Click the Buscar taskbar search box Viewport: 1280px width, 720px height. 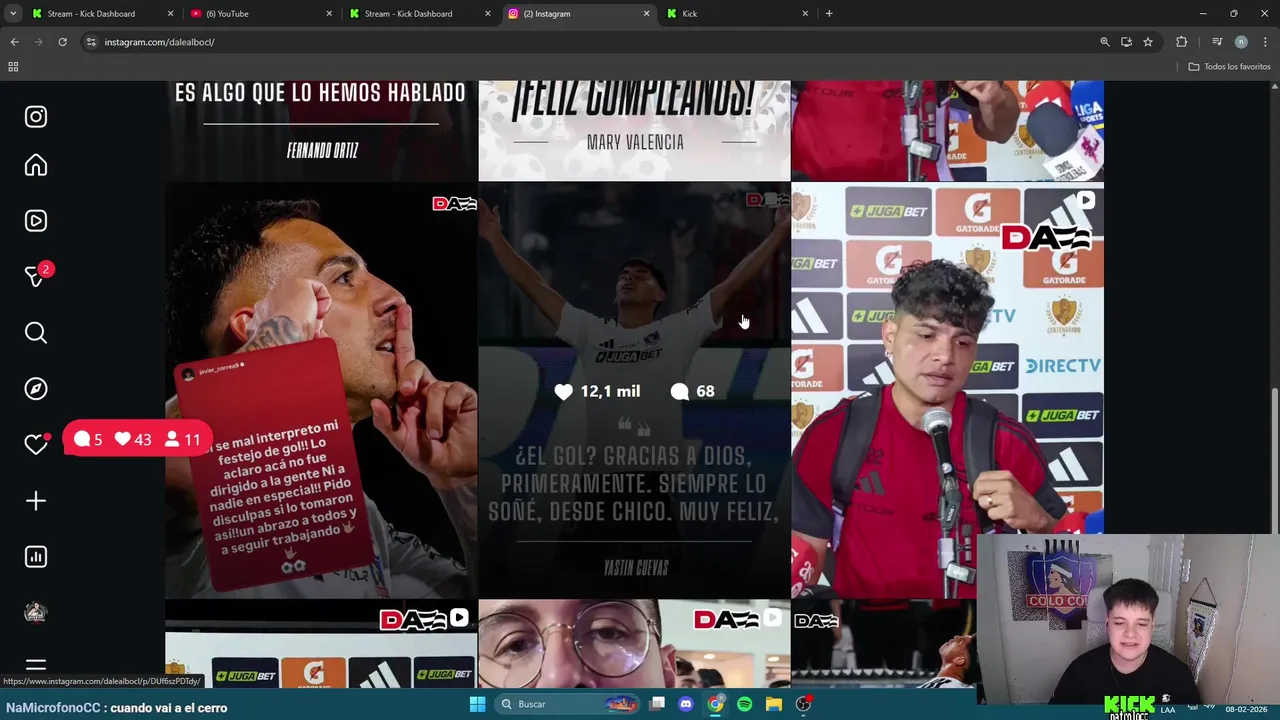567,704
